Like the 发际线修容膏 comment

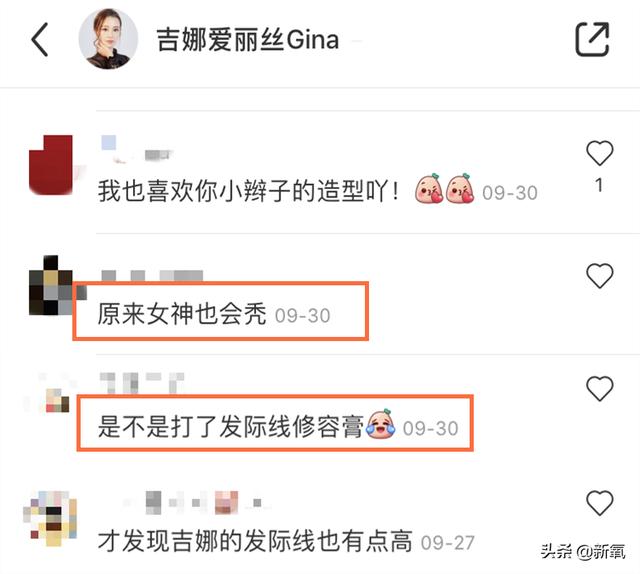(x=600, y=388)
